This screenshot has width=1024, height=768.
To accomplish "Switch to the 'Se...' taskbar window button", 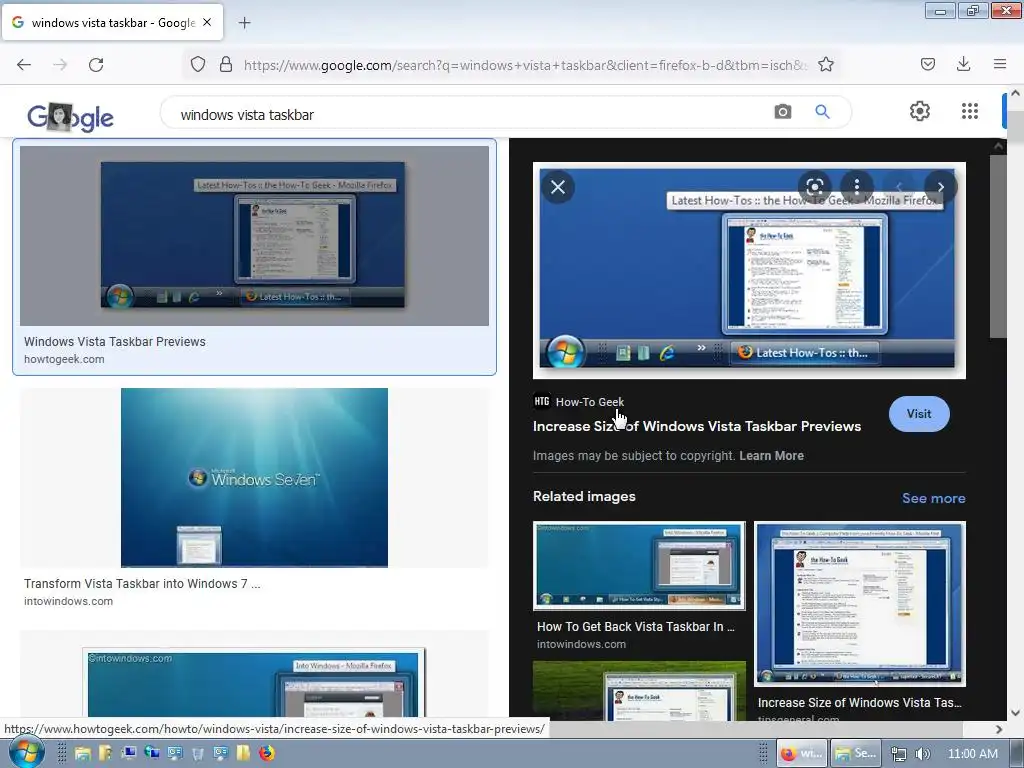I will (x=856, y=753).
